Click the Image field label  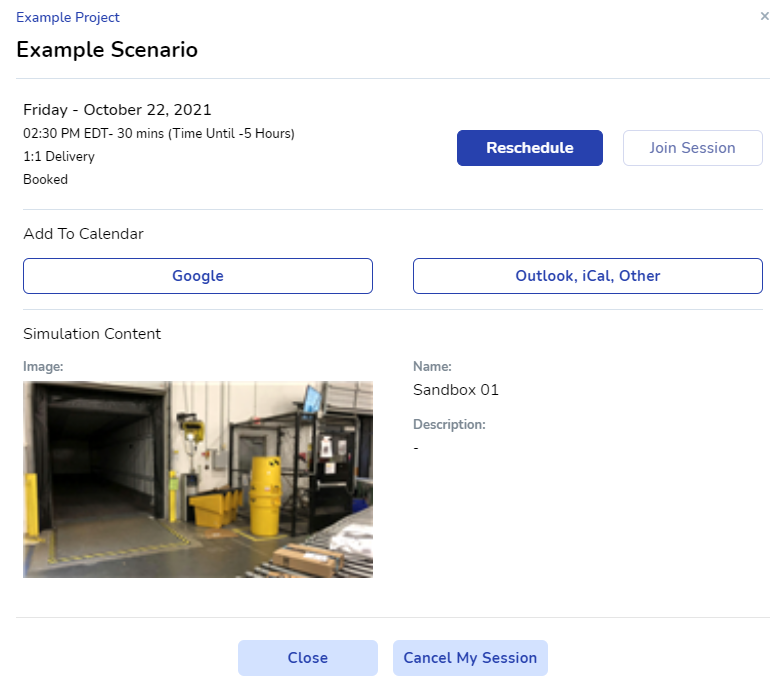[x=43, y=367]
